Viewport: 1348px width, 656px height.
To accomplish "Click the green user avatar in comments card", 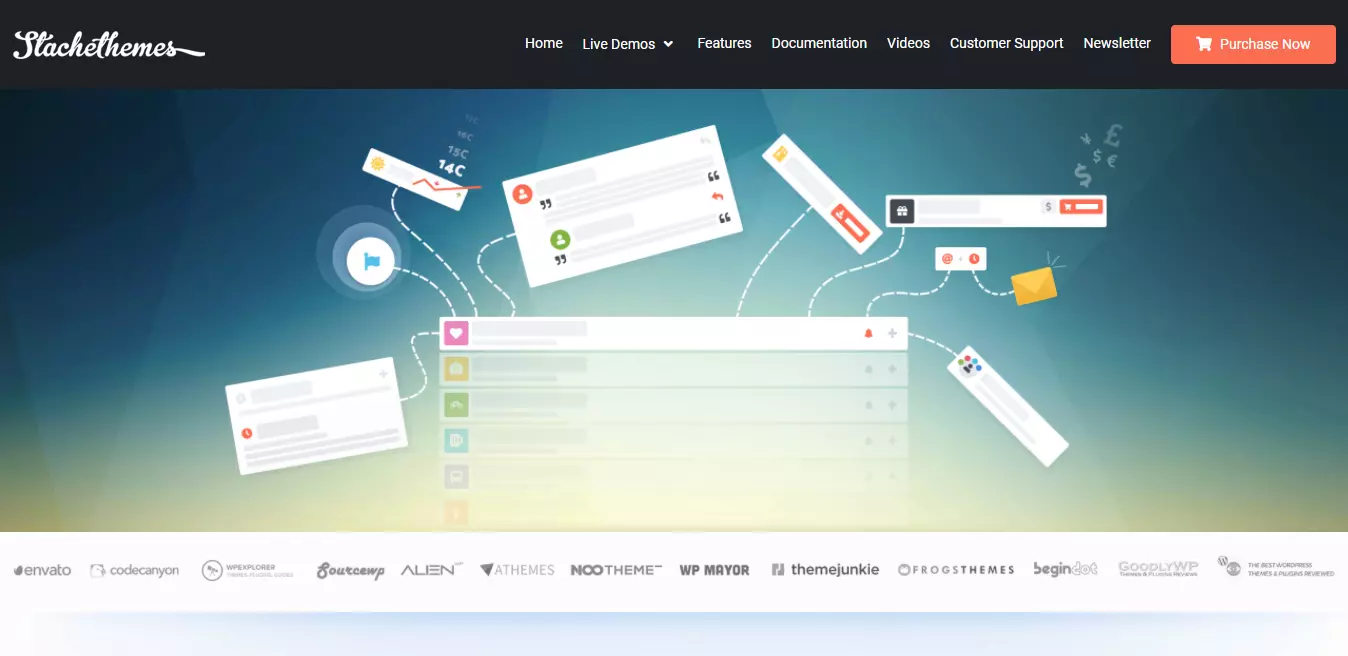I will [560, 239].
